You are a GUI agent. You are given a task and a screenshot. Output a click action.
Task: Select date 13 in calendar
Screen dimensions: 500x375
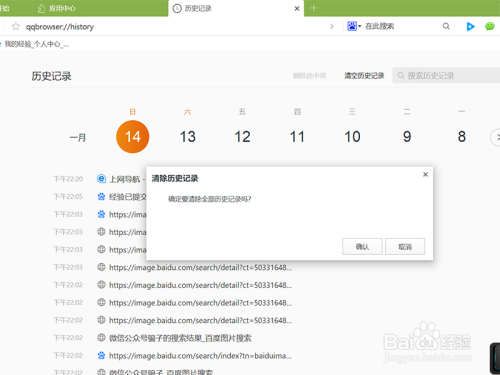188,137
